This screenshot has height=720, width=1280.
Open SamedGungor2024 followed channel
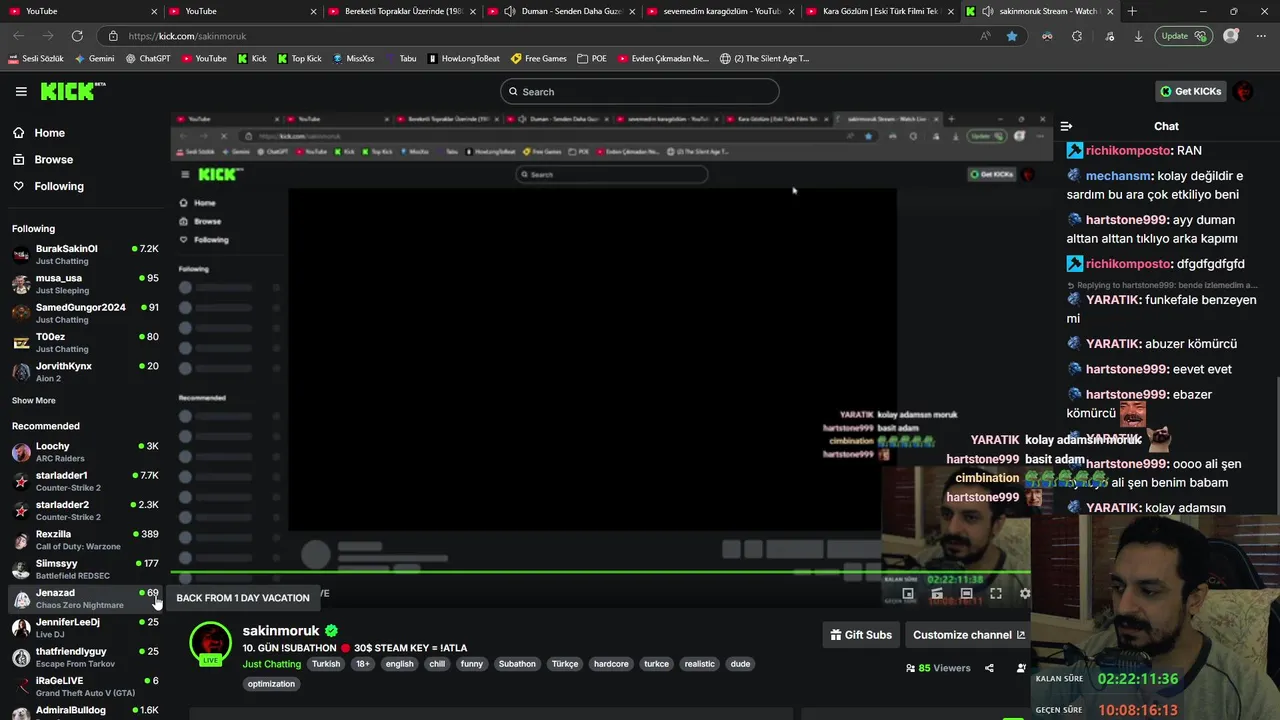click(85, 313)
